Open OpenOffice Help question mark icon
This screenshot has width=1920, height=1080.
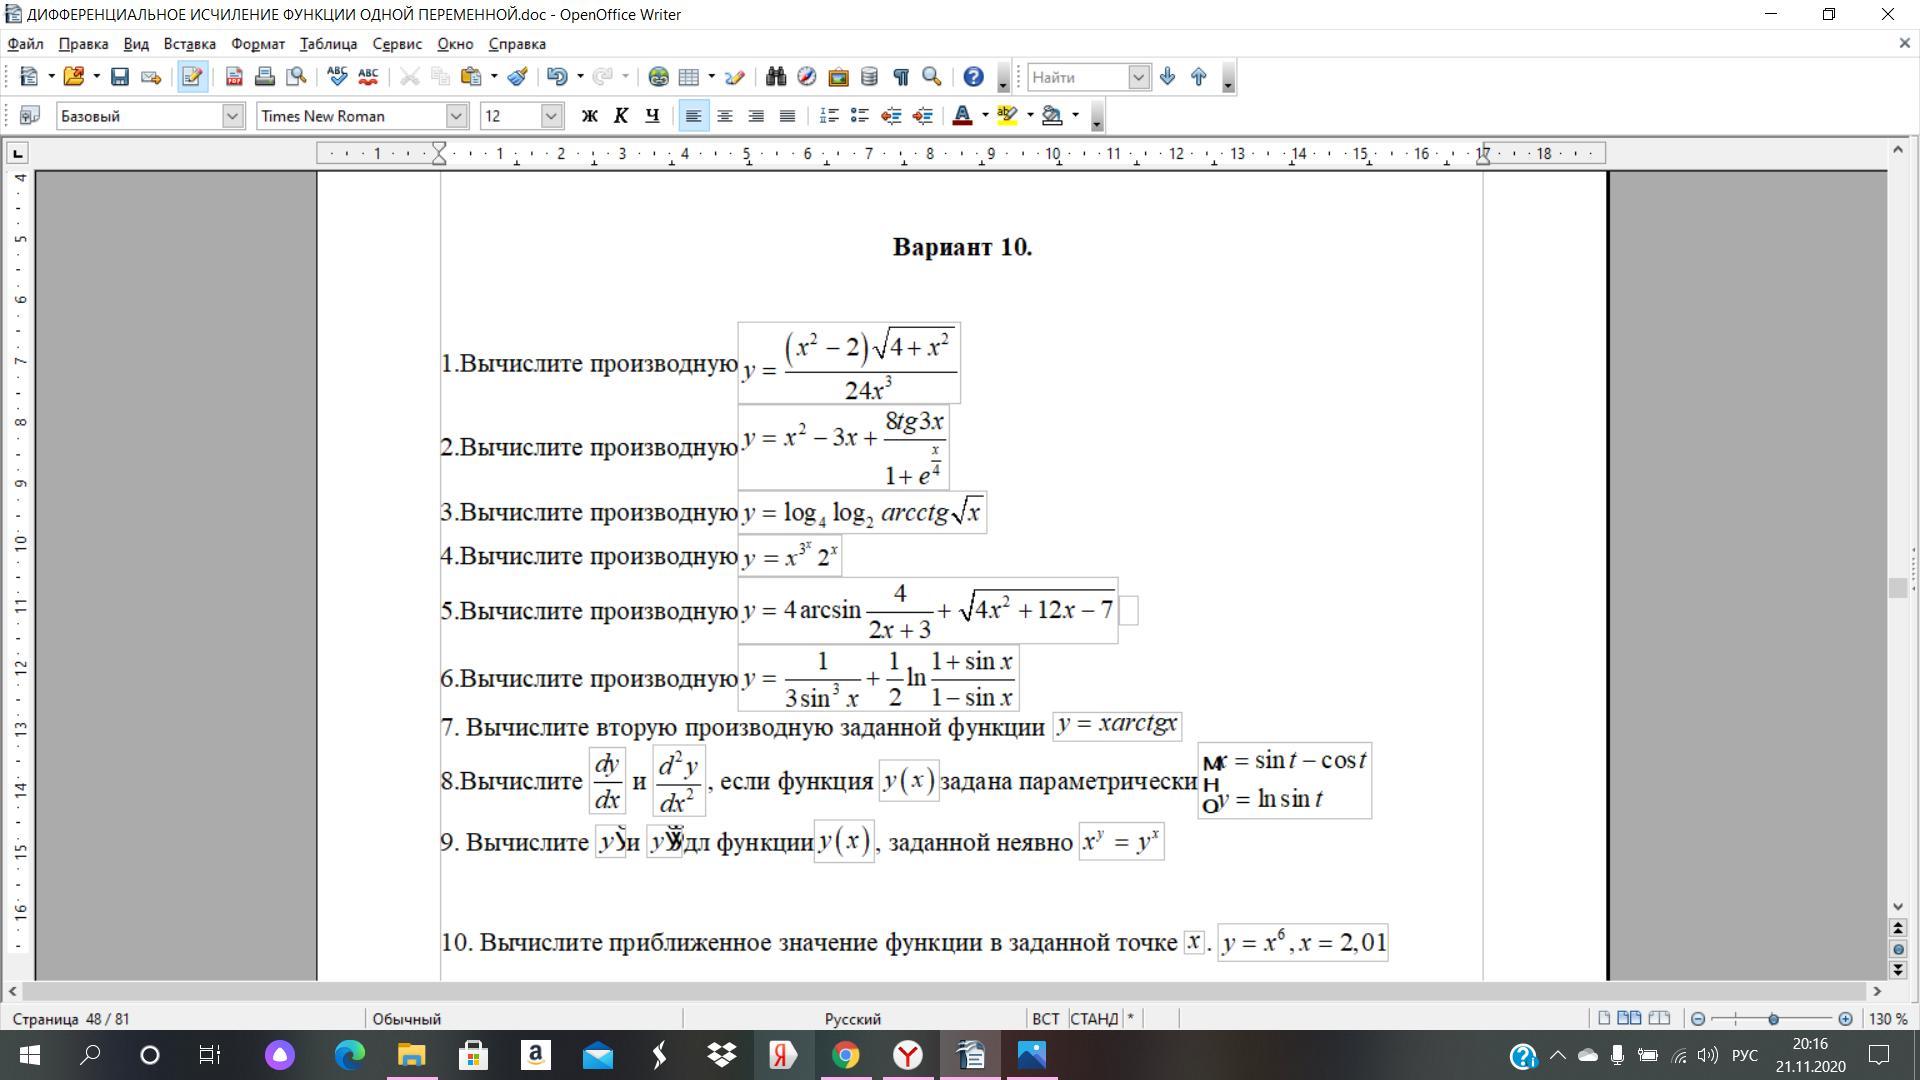[x=973, y=77]
